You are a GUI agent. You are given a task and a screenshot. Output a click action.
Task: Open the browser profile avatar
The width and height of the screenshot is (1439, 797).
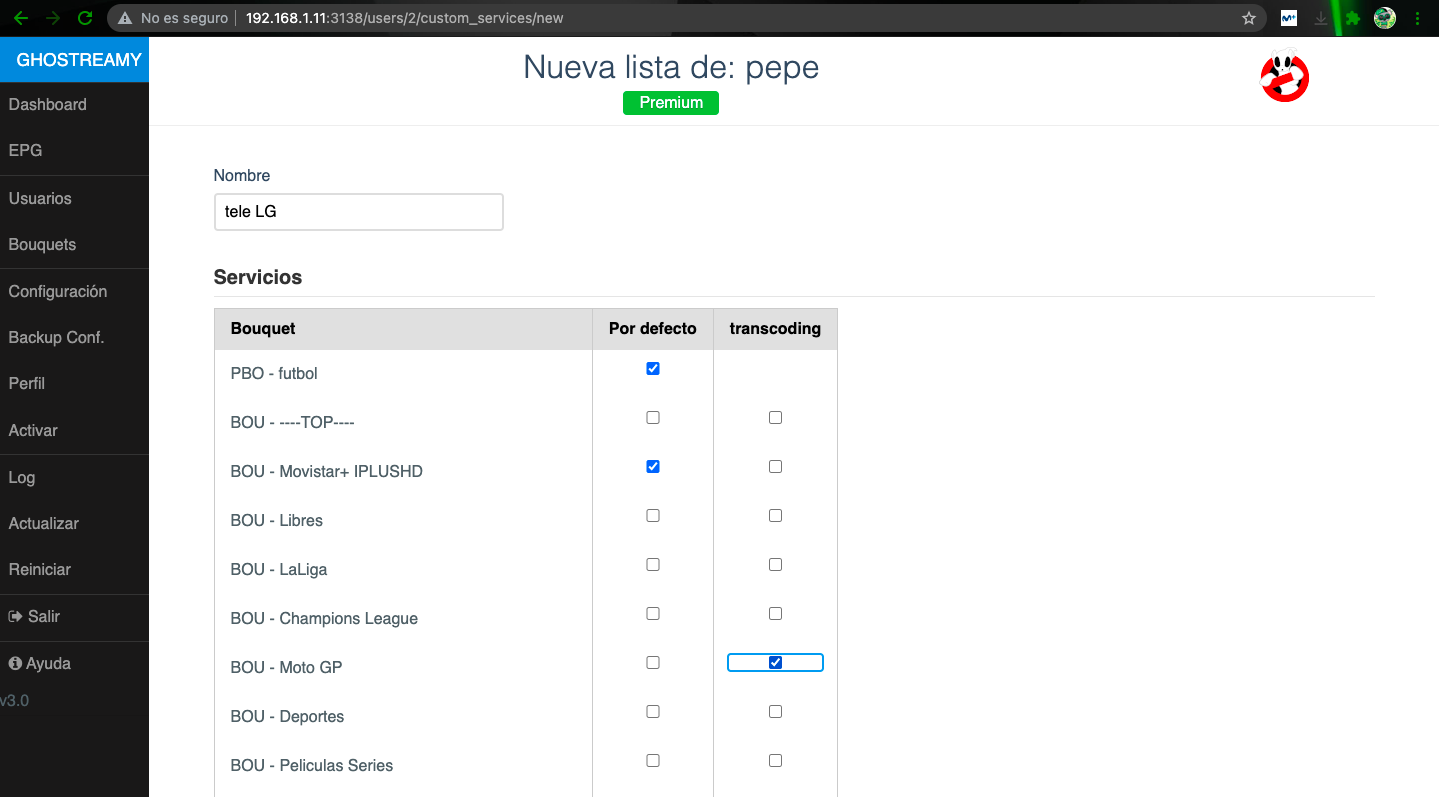(1385, 18)
